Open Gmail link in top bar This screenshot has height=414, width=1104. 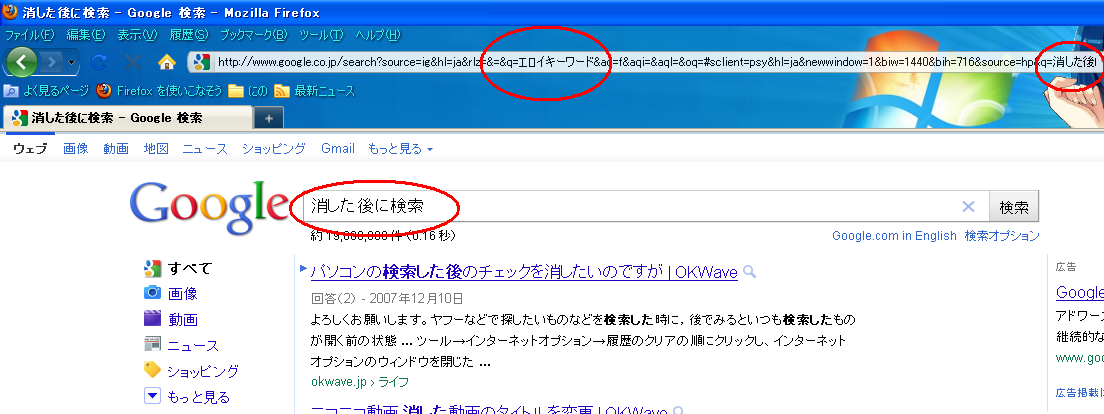tap(337, 149)
